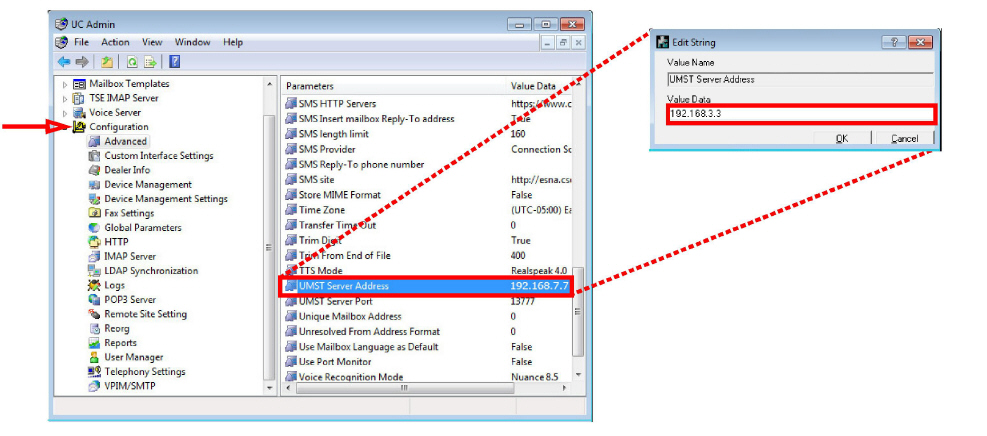The width and height of the screenshot is (987, 436).
Task: Click the Refresh toolbar icon
Action: coord(132,62)
